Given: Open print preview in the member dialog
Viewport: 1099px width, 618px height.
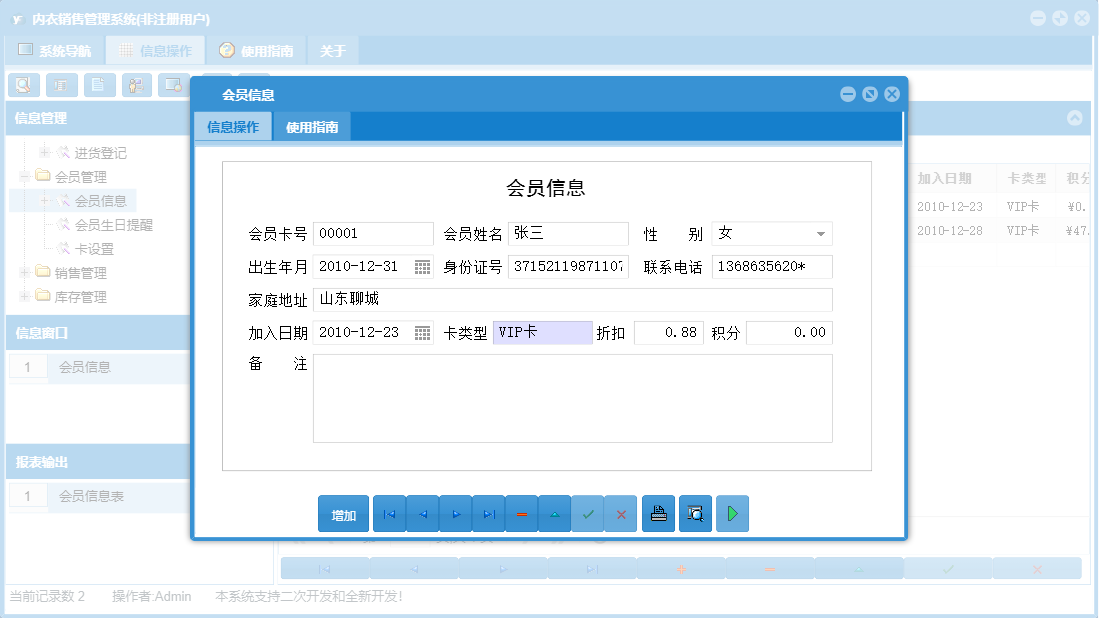Looking at the screenshot, I should pos(695,513).
